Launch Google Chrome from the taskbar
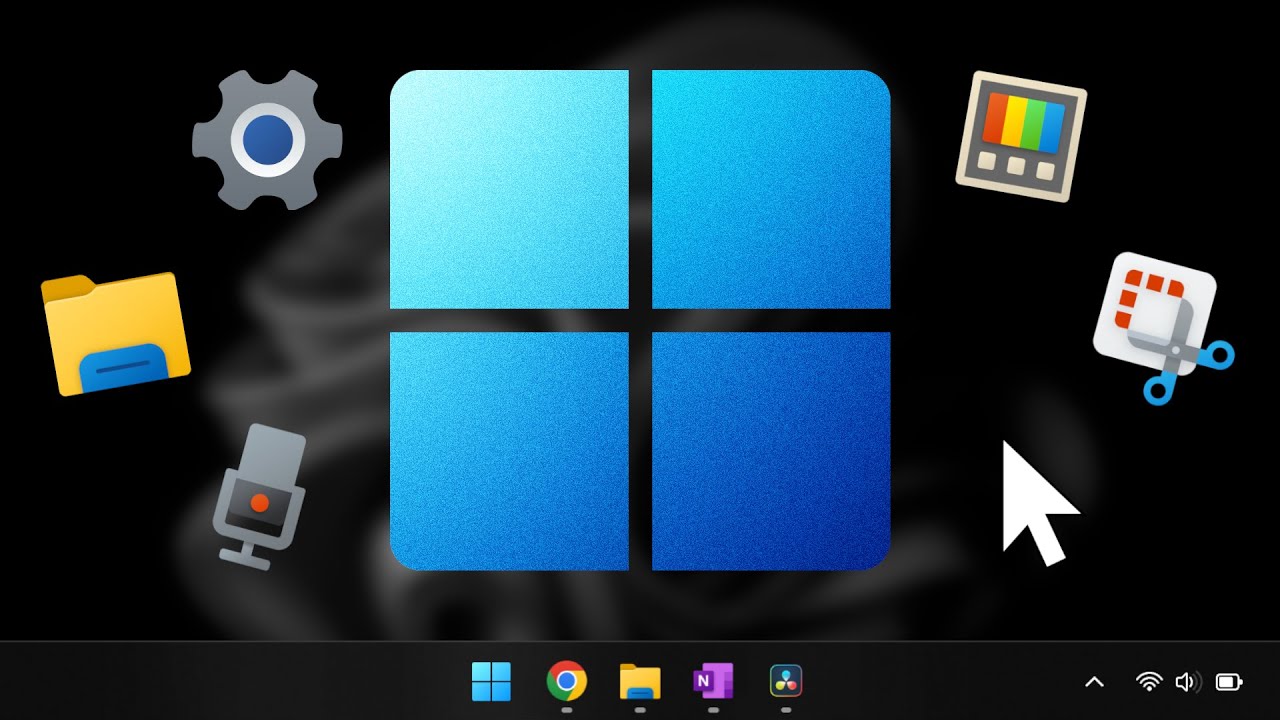 coord(566,682)
